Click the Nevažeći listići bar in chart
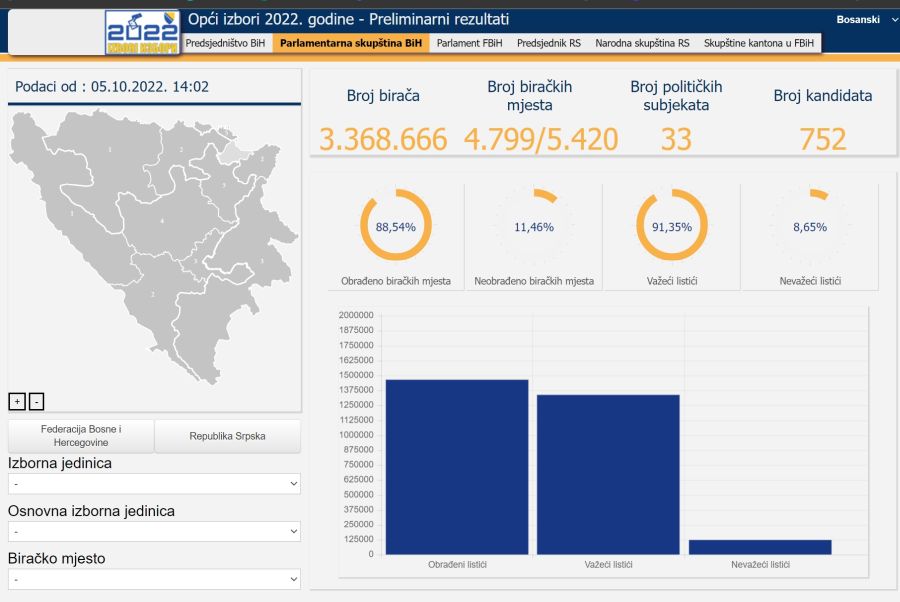Viewport: 900px width, 602px height. [760, 547]
